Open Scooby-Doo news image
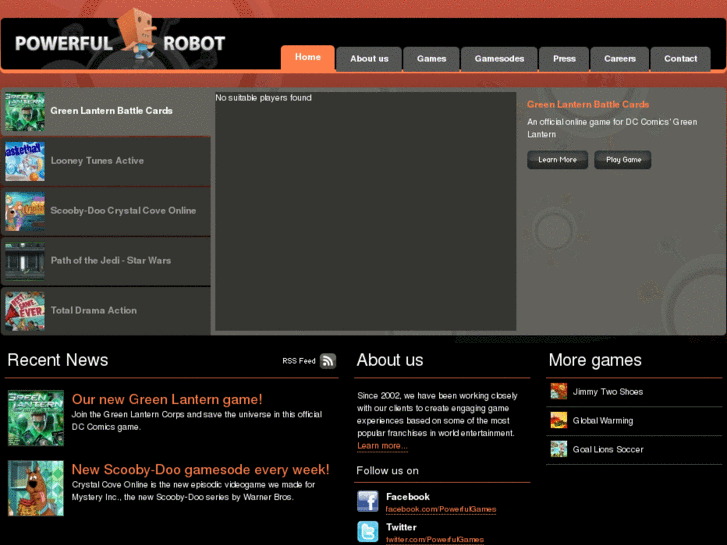This screenshot has width=727, height=545. coord(36,488)
